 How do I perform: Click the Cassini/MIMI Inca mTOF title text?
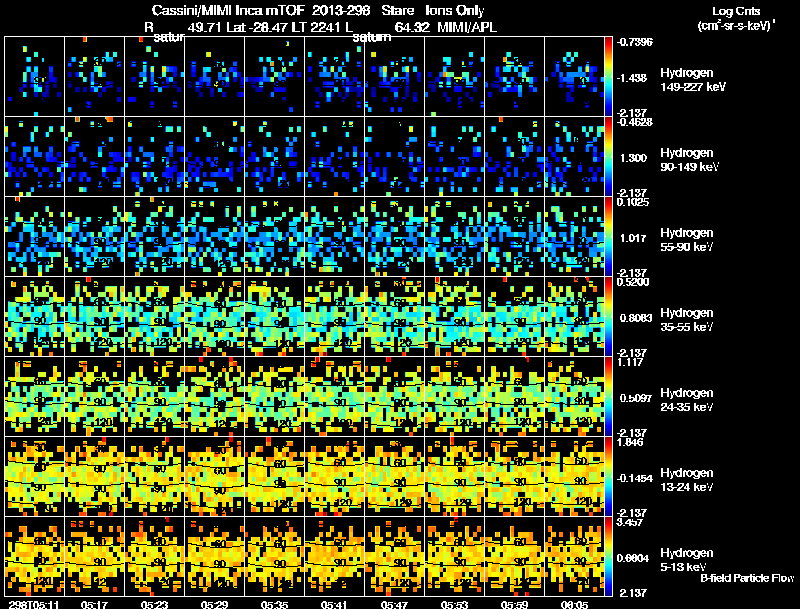pos(228,10)
